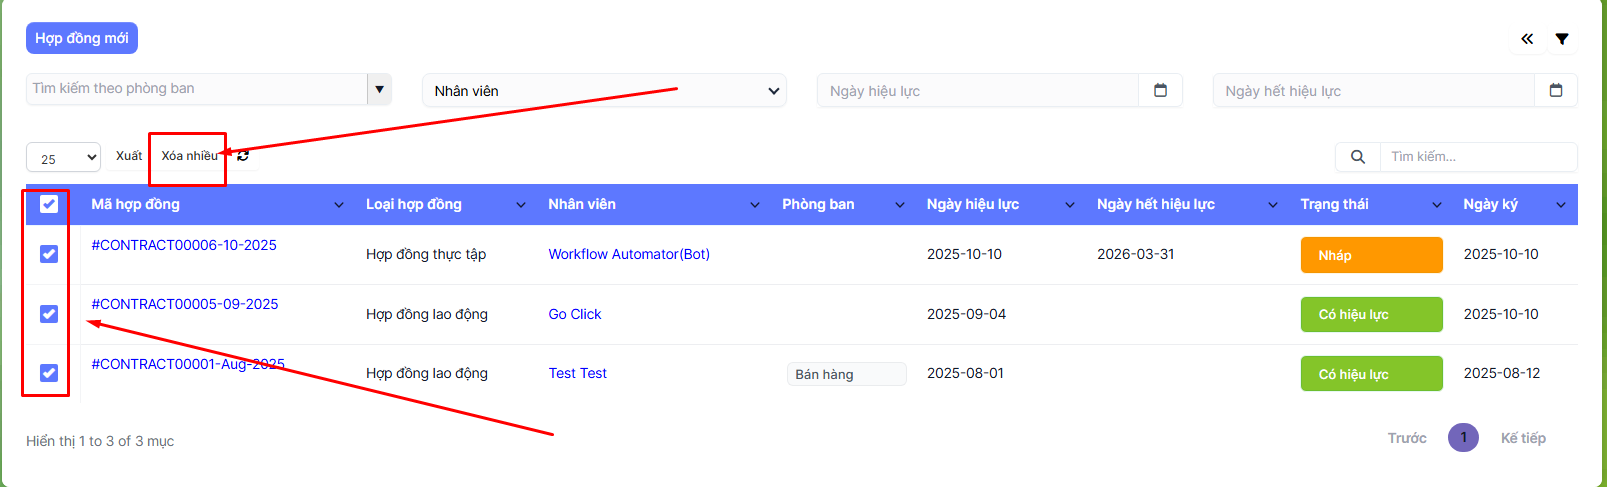Go to page 1 in pagination

click(1463, 438)
